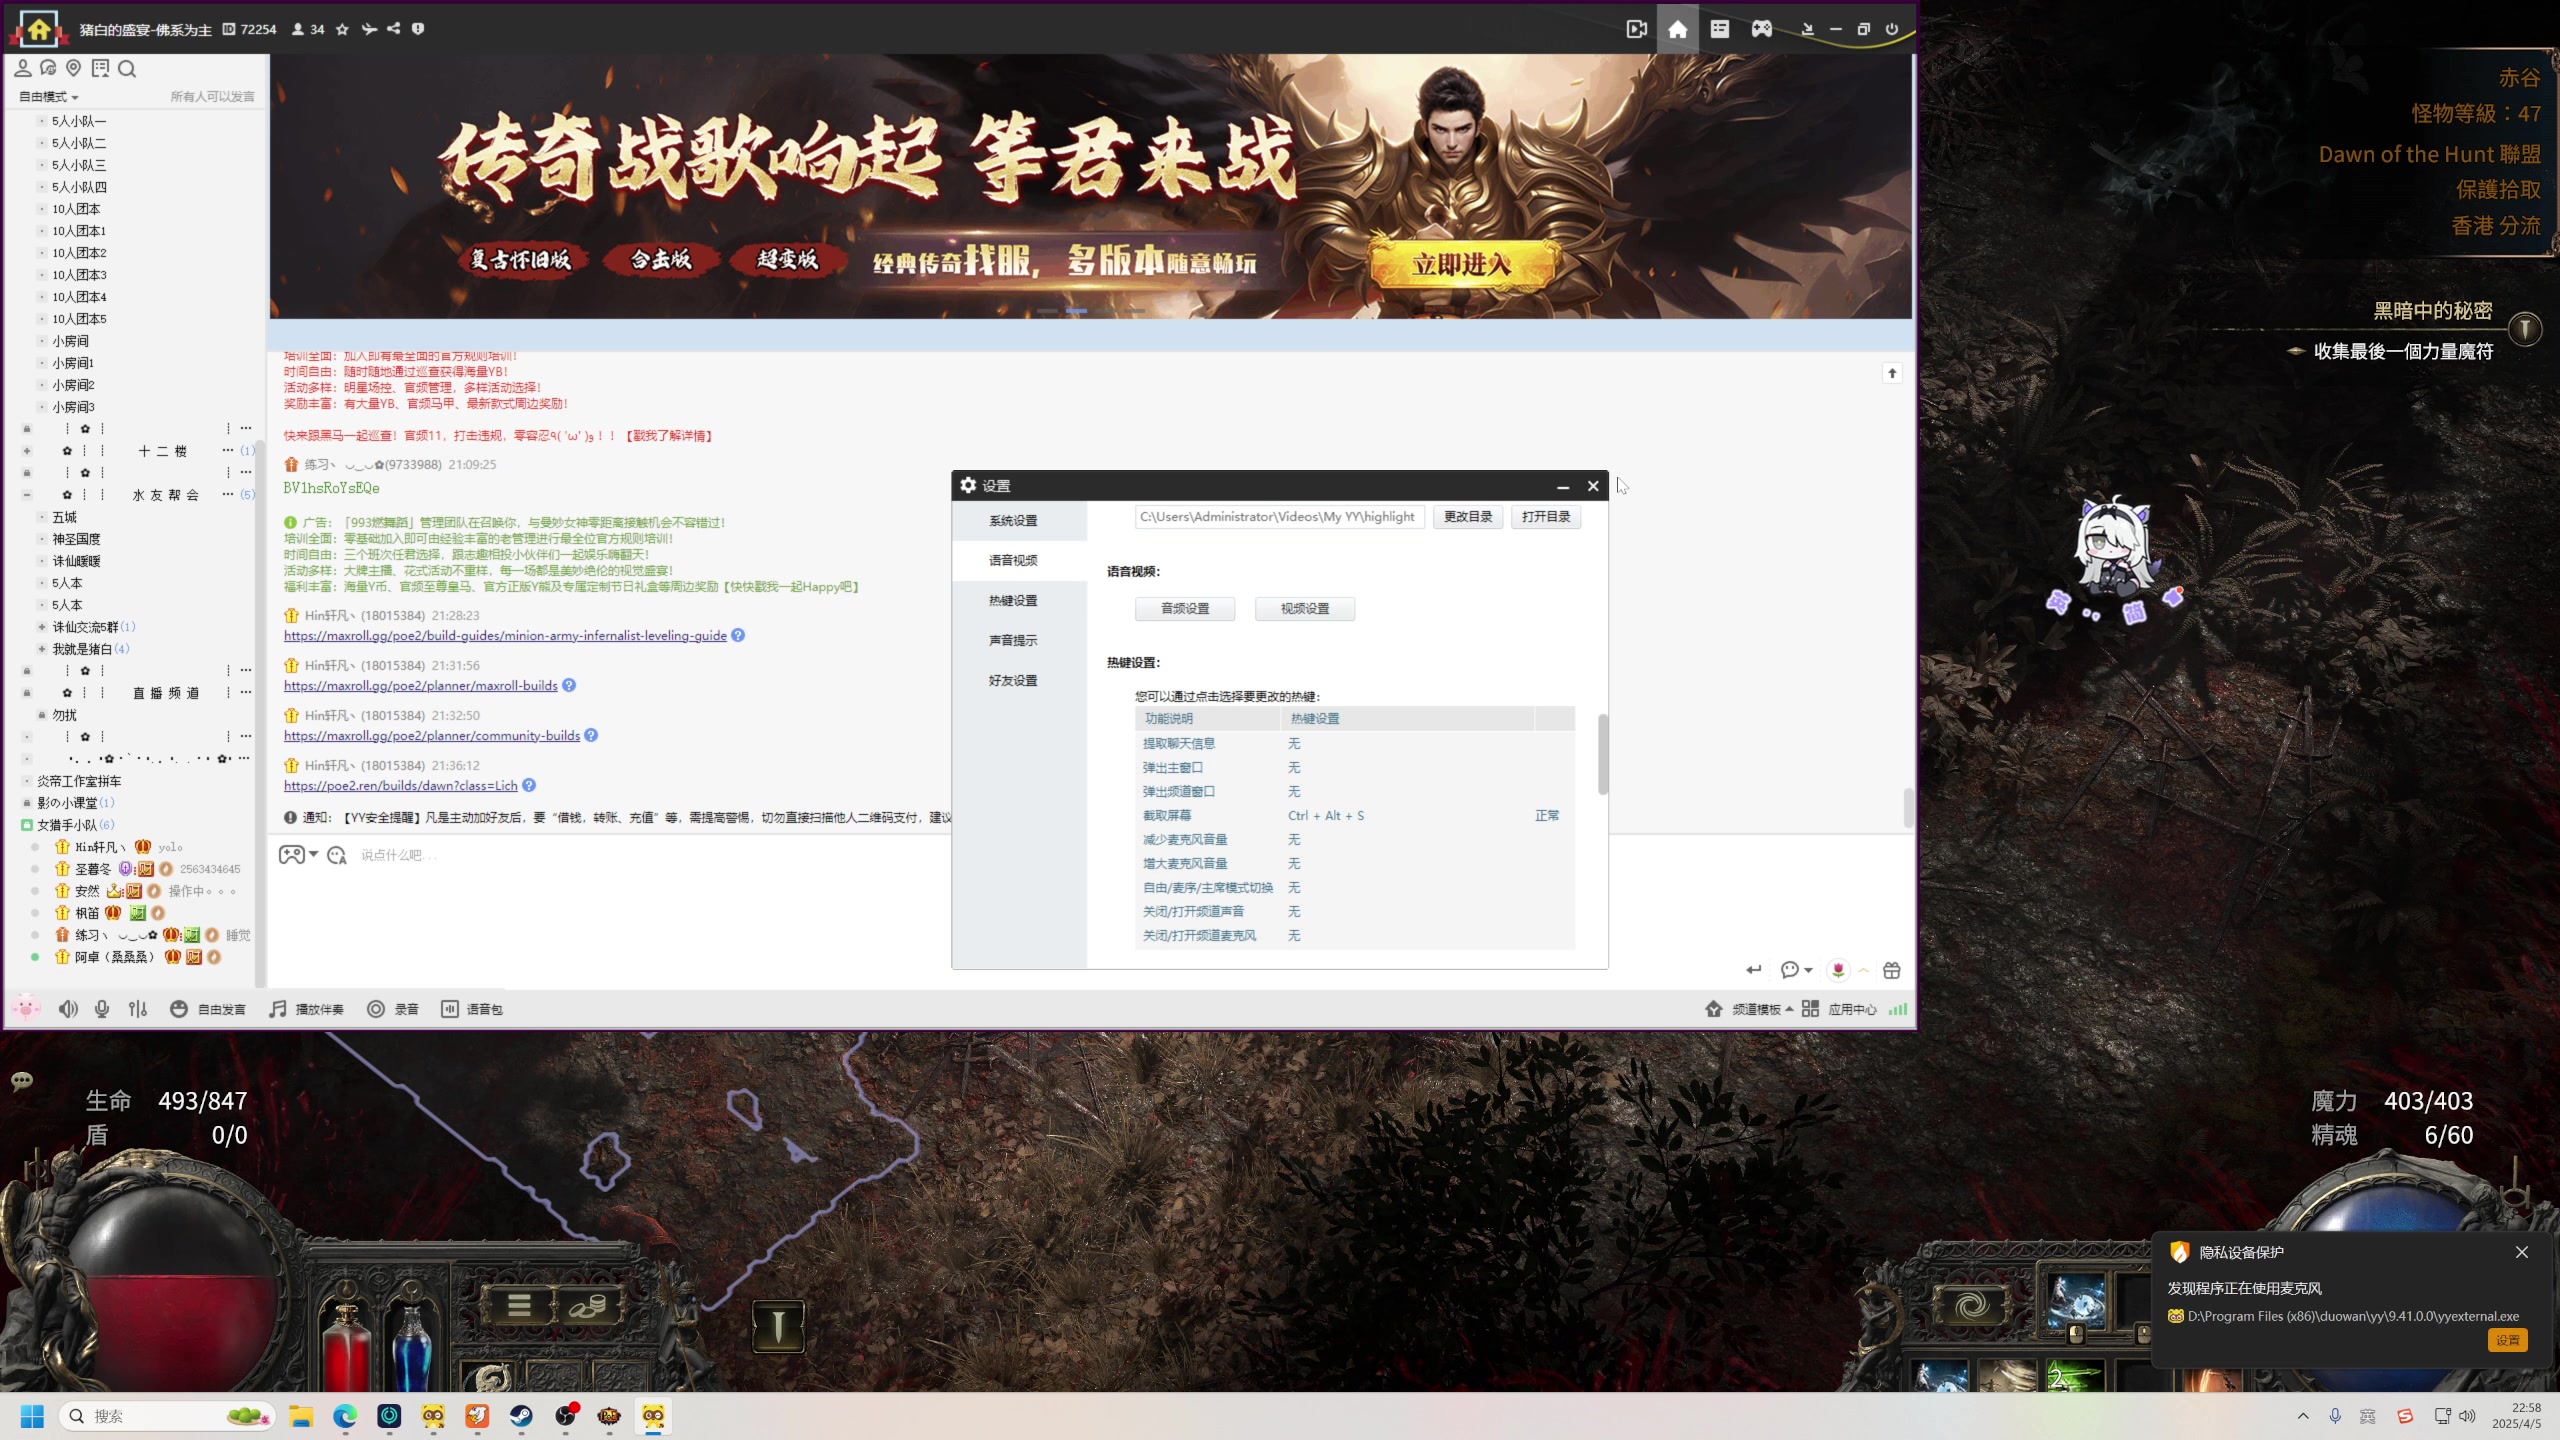Image resolution: width=2560 pixels, height=1440 pixels.
Task: Open Steam from the Windows taskbar
Action: pos(521,1416)
